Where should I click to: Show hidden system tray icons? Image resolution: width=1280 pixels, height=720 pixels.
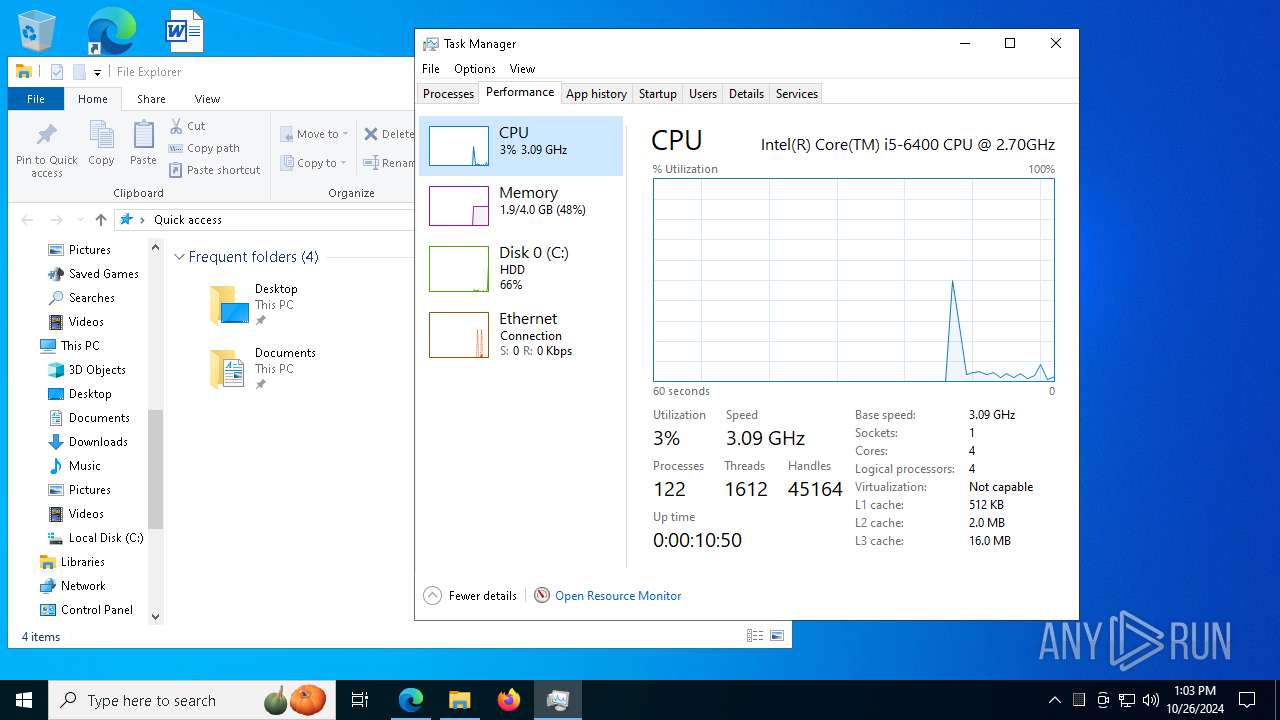click(x=1054, y=700)
